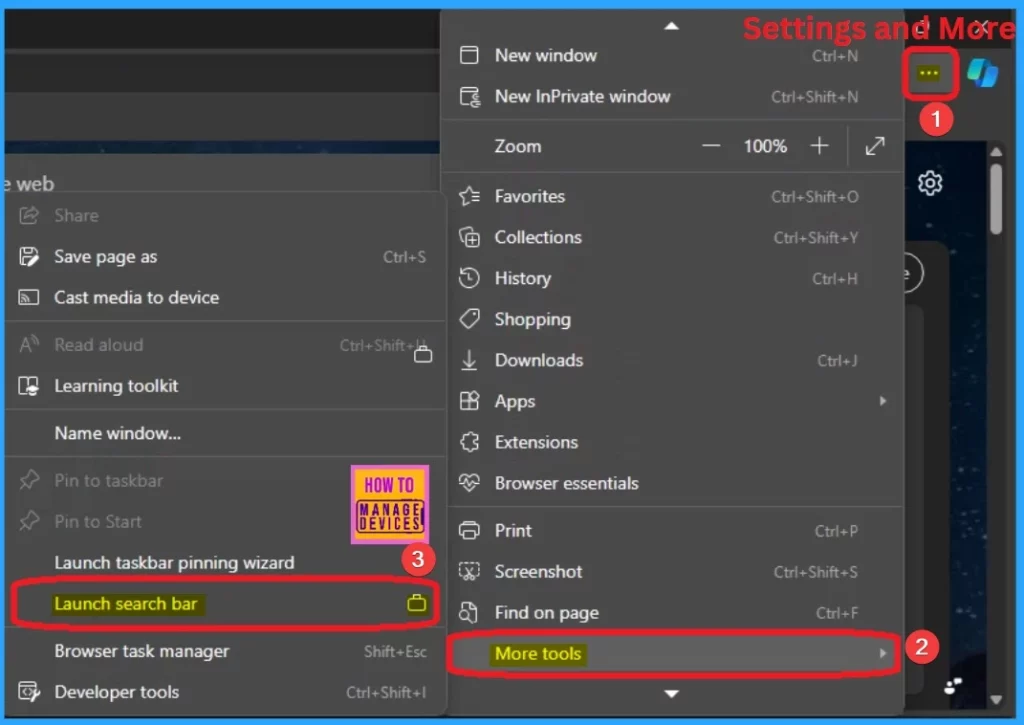Select Name window...
Screen dimensions: 1024x725
(225, 433)
